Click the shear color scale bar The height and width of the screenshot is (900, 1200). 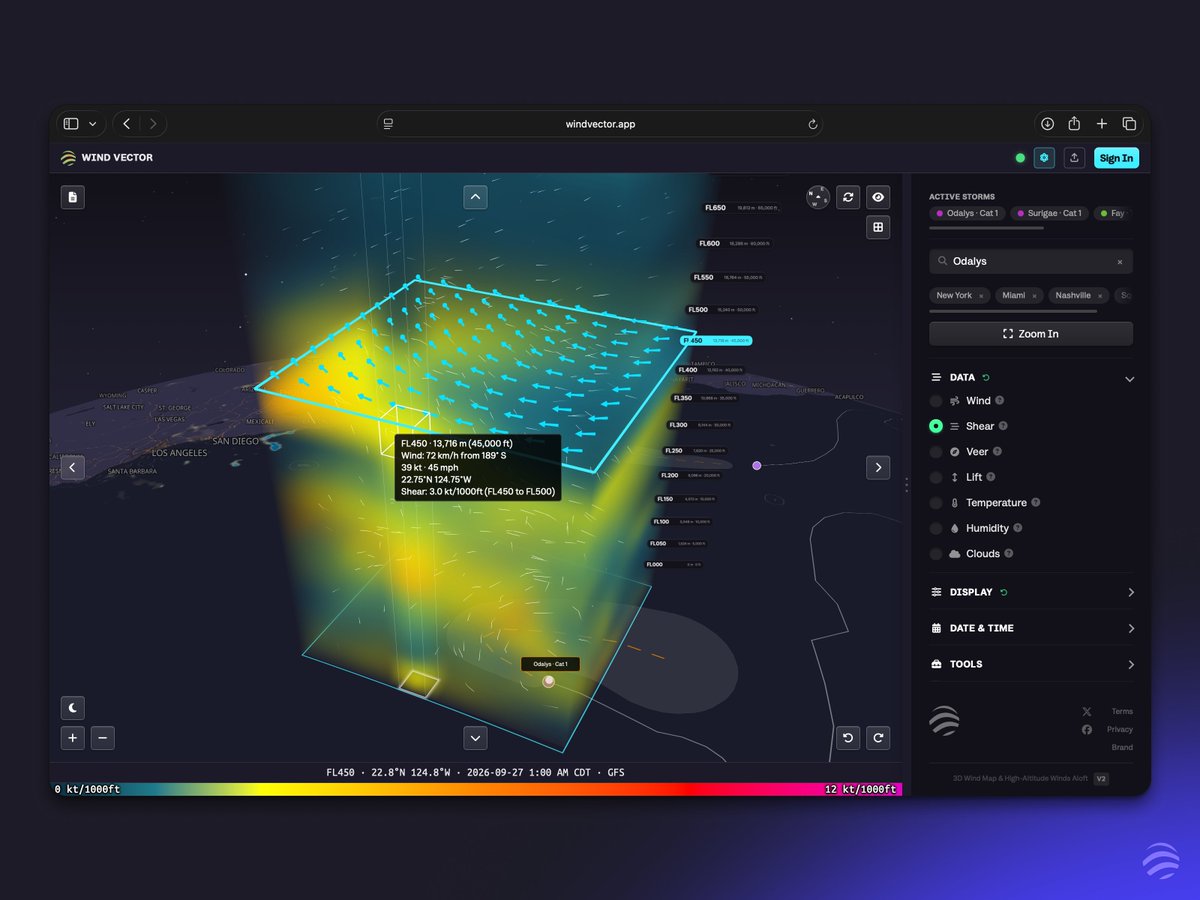(x=476, y=789)
